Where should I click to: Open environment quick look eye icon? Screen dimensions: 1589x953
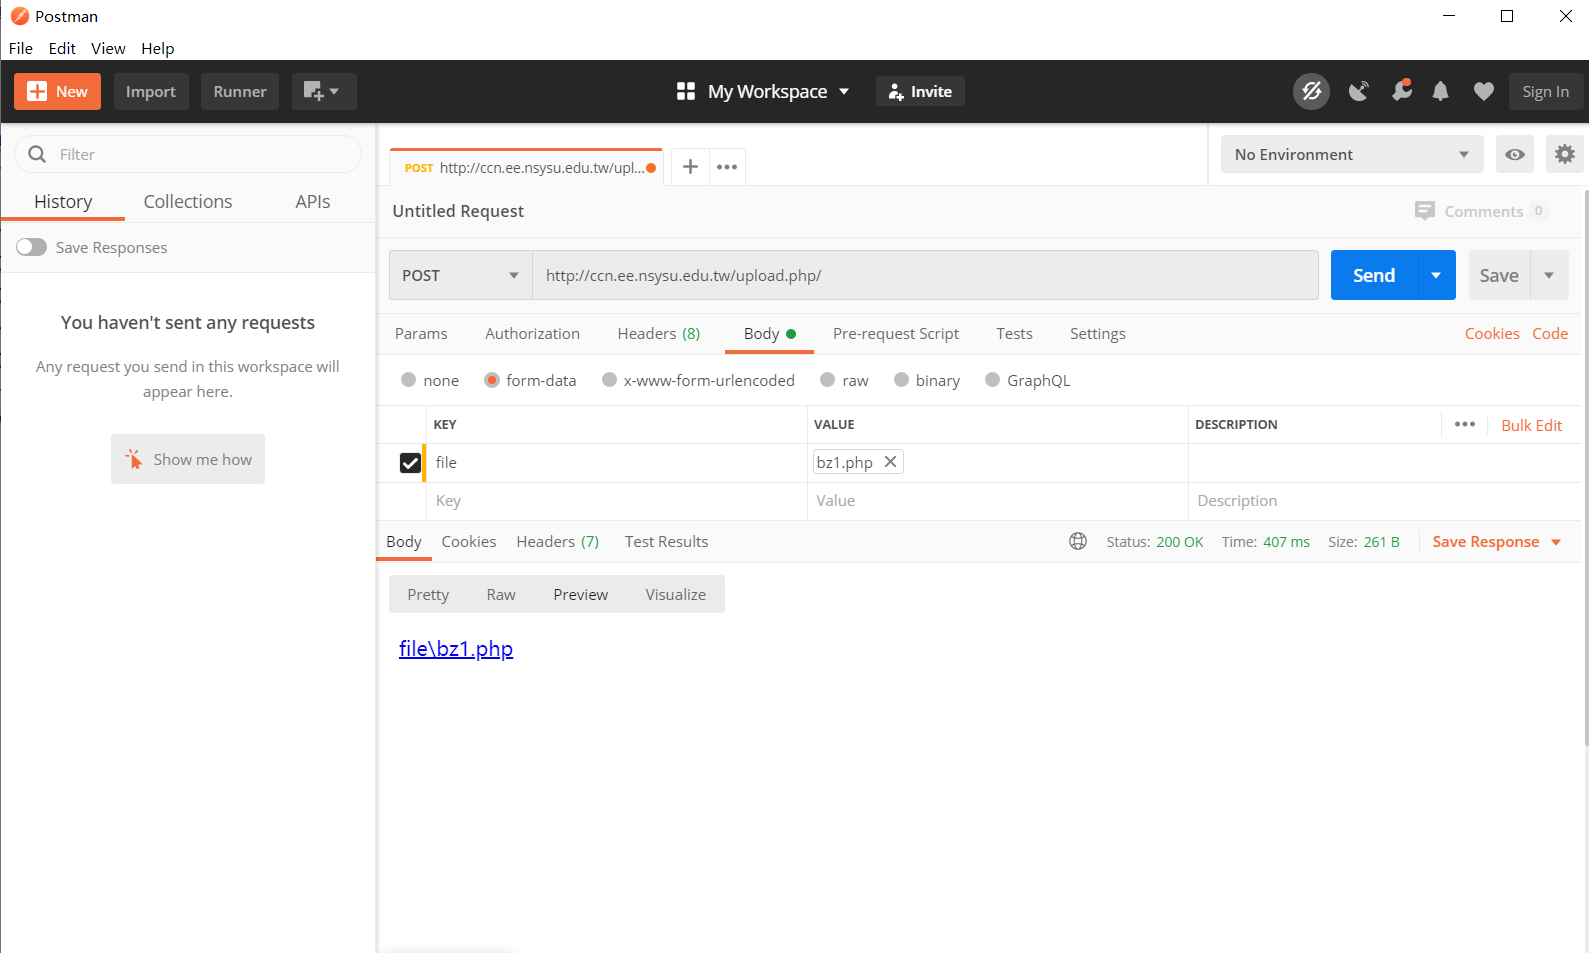pos(1515,155)
